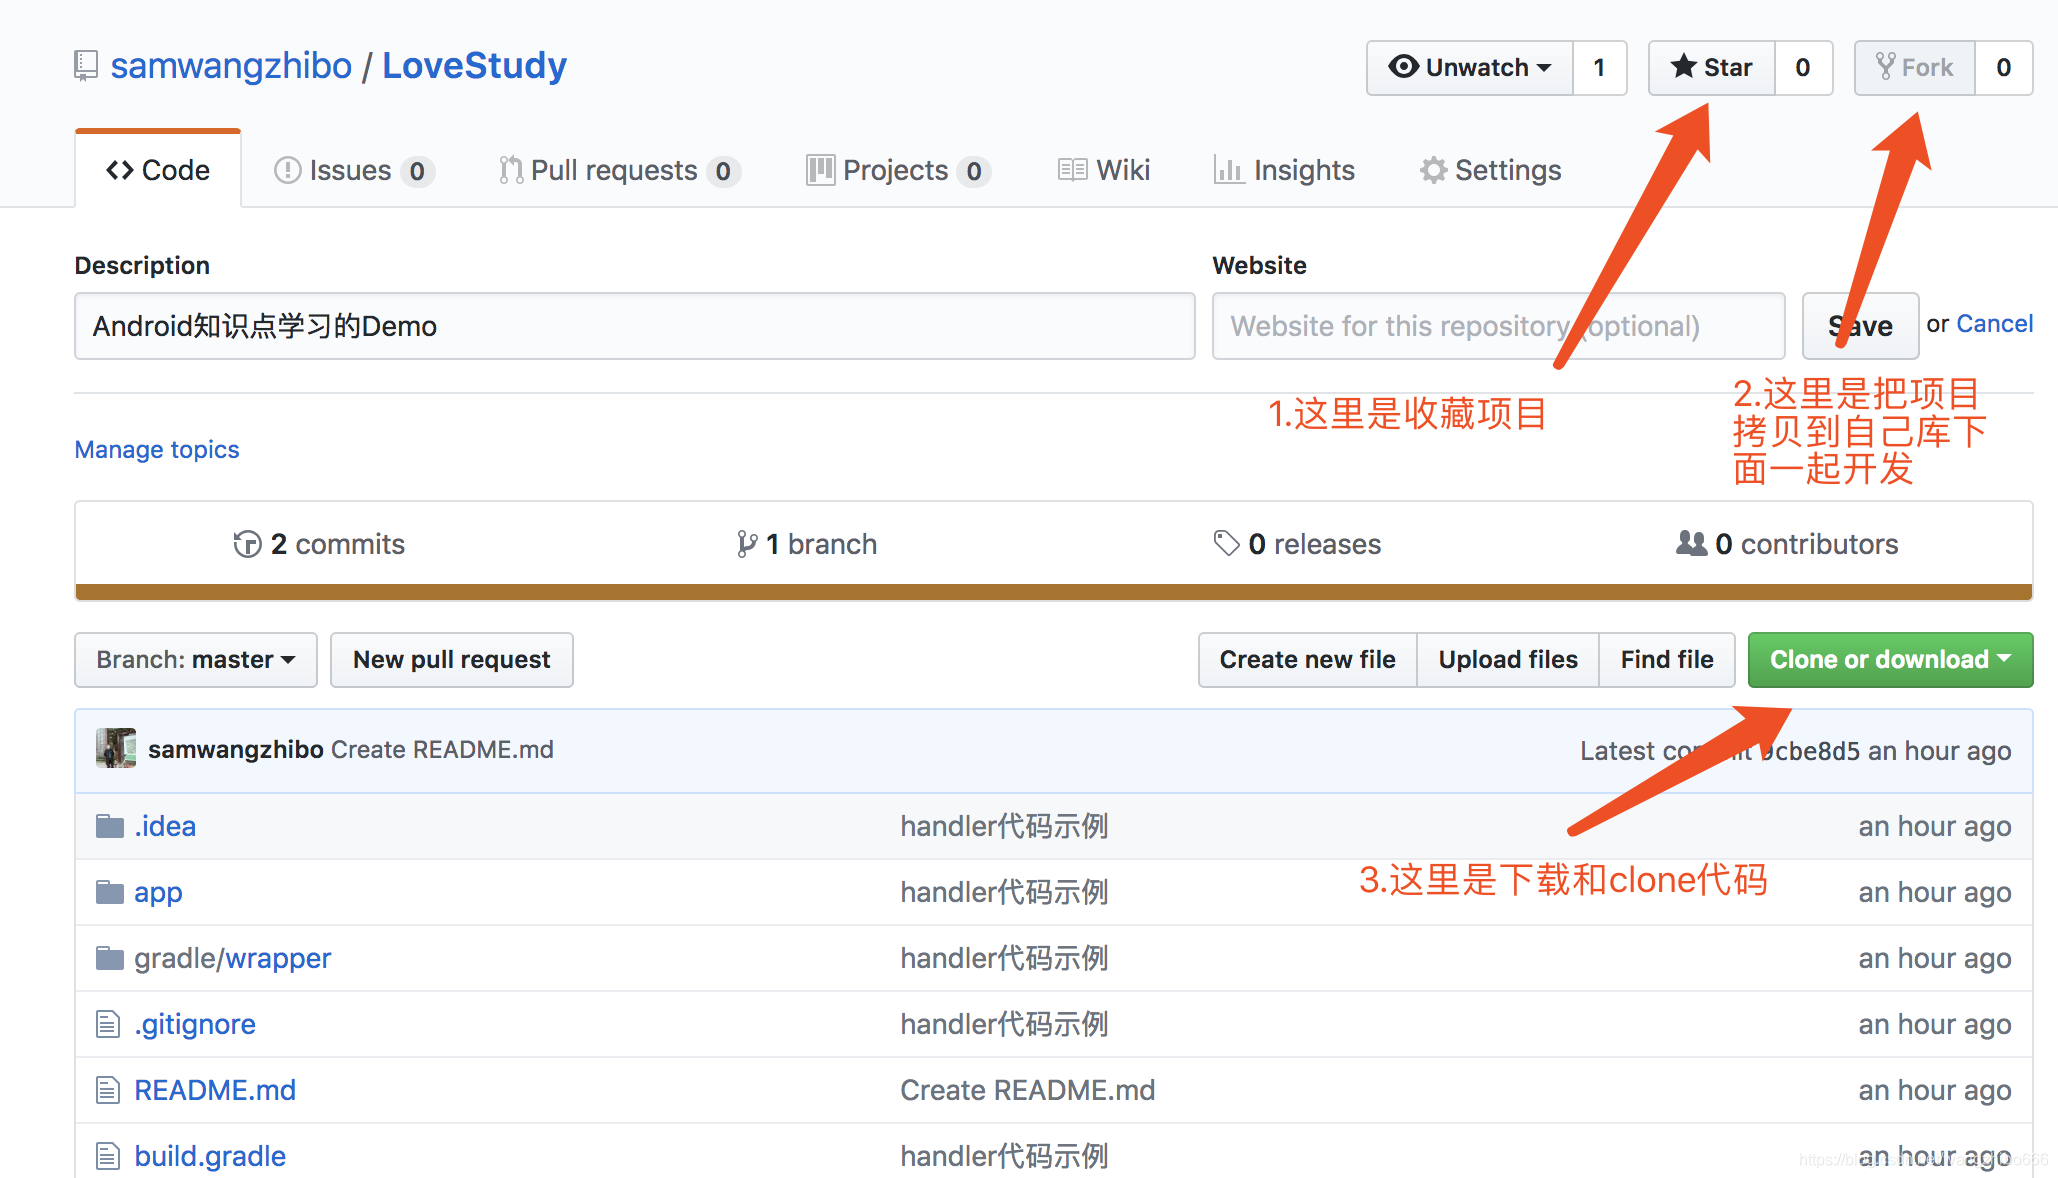Open the build.gradle file
This screenshot has height=1178, width=2058.
210,1156
